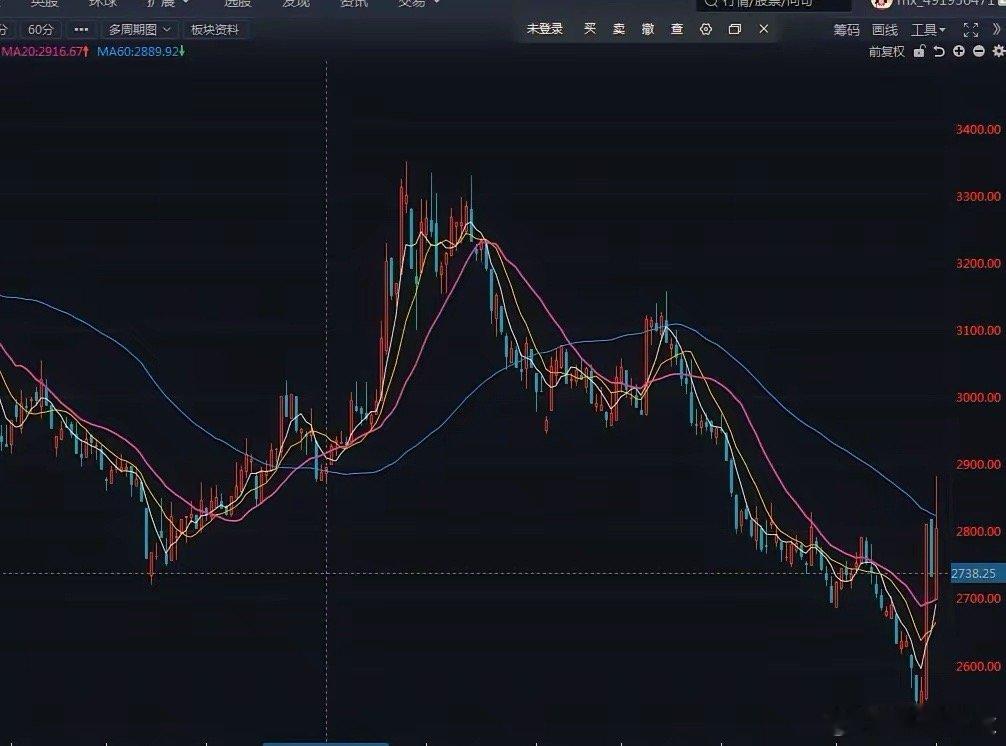Open the 筹码 chip distribution panel
The width and height of the screenshot is (1006, 746).
pyautogui.click(x=846, y=30)
